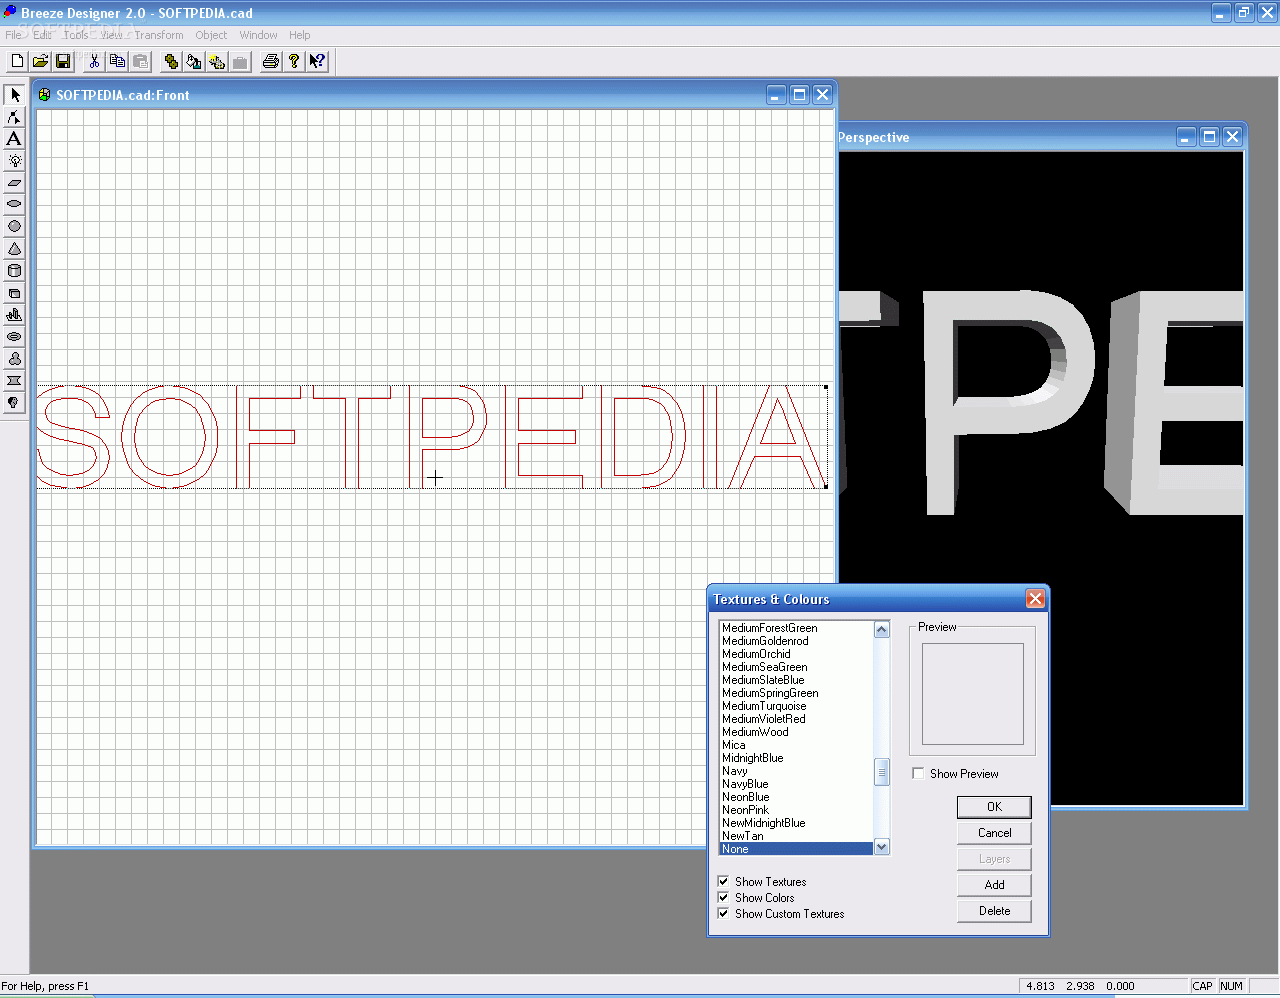Open the Tools menu
Viewport: 1280px width, 998px height.
coord(76,35)
